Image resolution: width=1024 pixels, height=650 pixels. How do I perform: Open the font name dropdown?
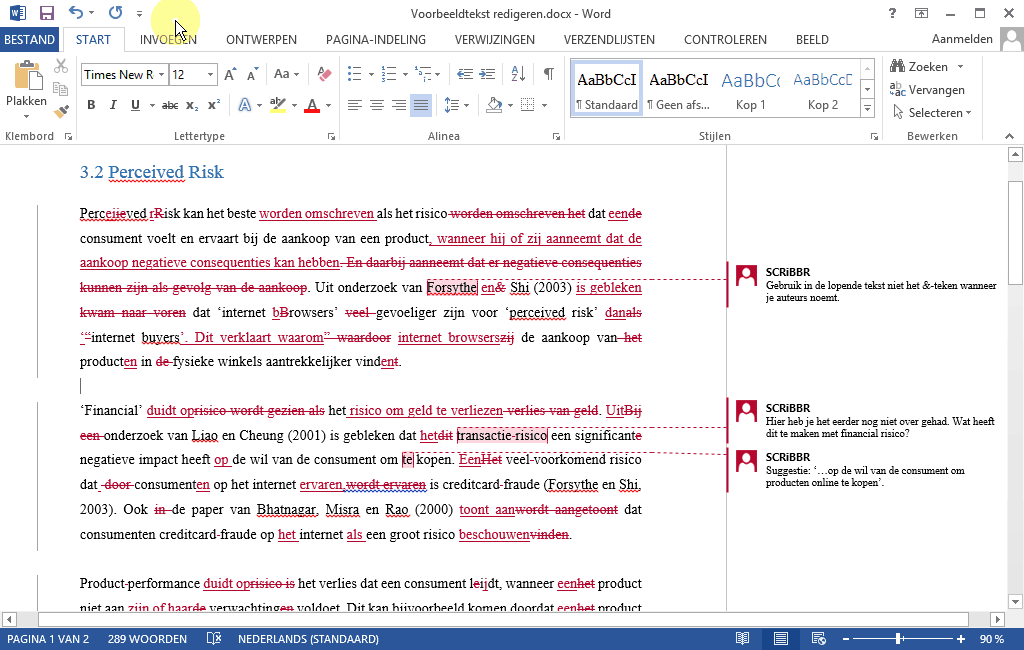tap(161, 74)
